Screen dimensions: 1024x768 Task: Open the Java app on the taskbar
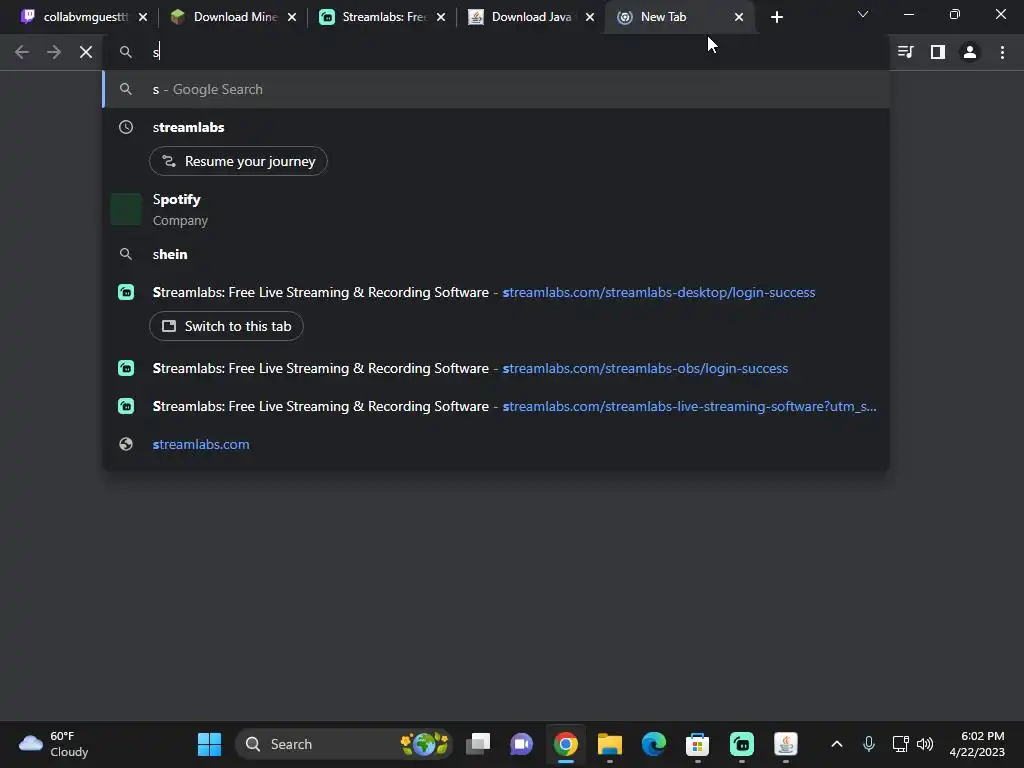pos(786,744)
